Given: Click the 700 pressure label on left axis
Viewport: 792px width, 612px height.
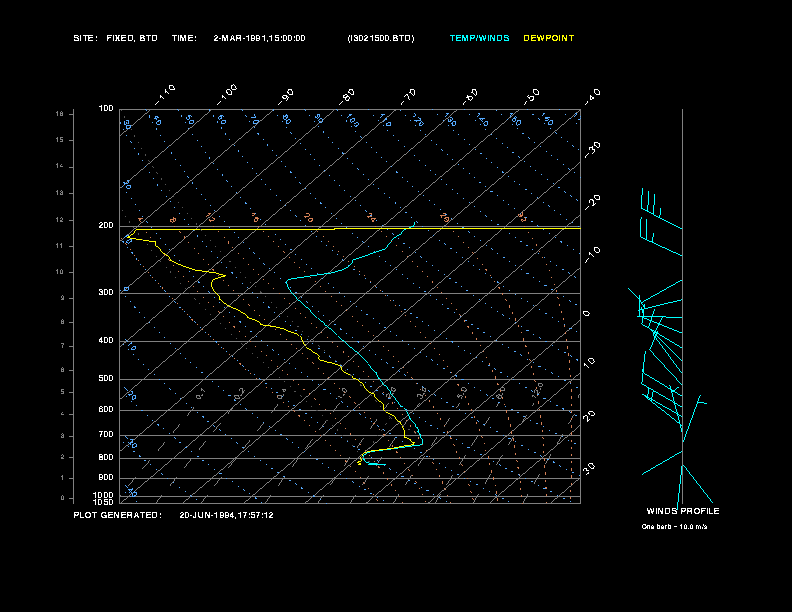Looking at the screenshot, I should (x=106, y=435).
